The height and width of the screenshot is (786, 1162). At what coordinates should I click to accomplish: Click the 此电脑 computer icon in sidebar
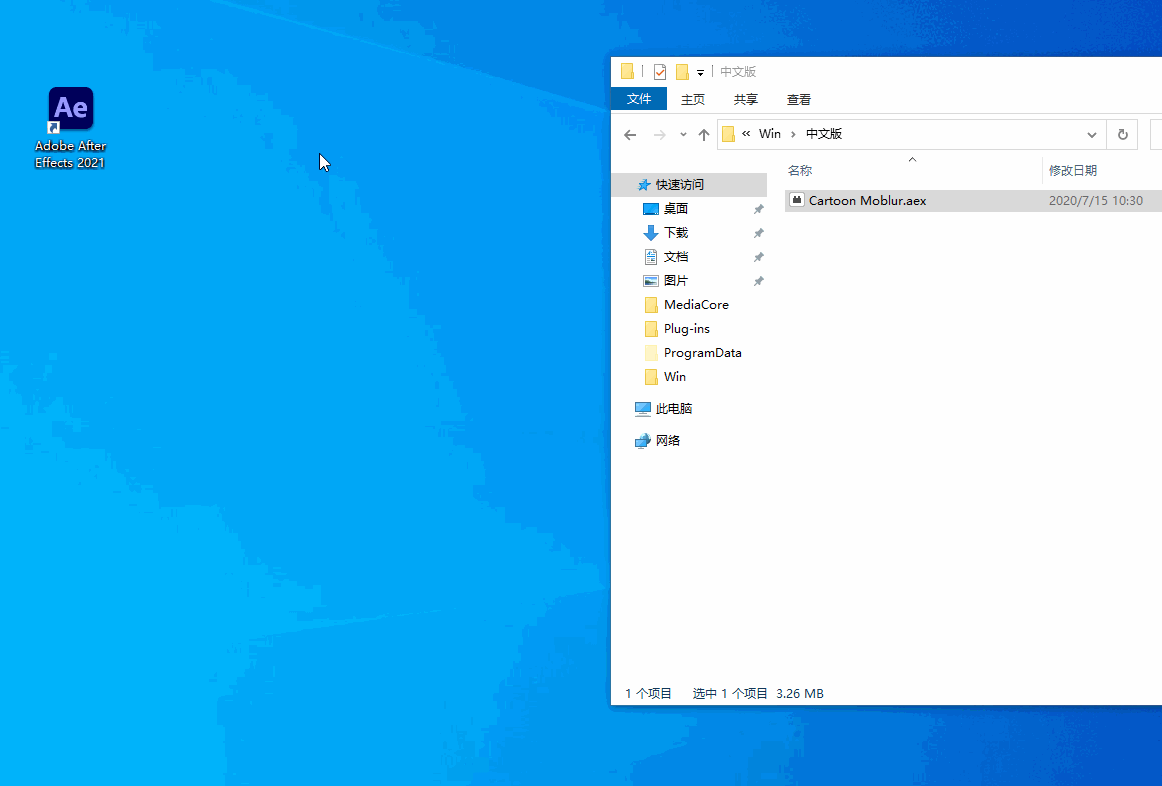click(x=643, y=409)
